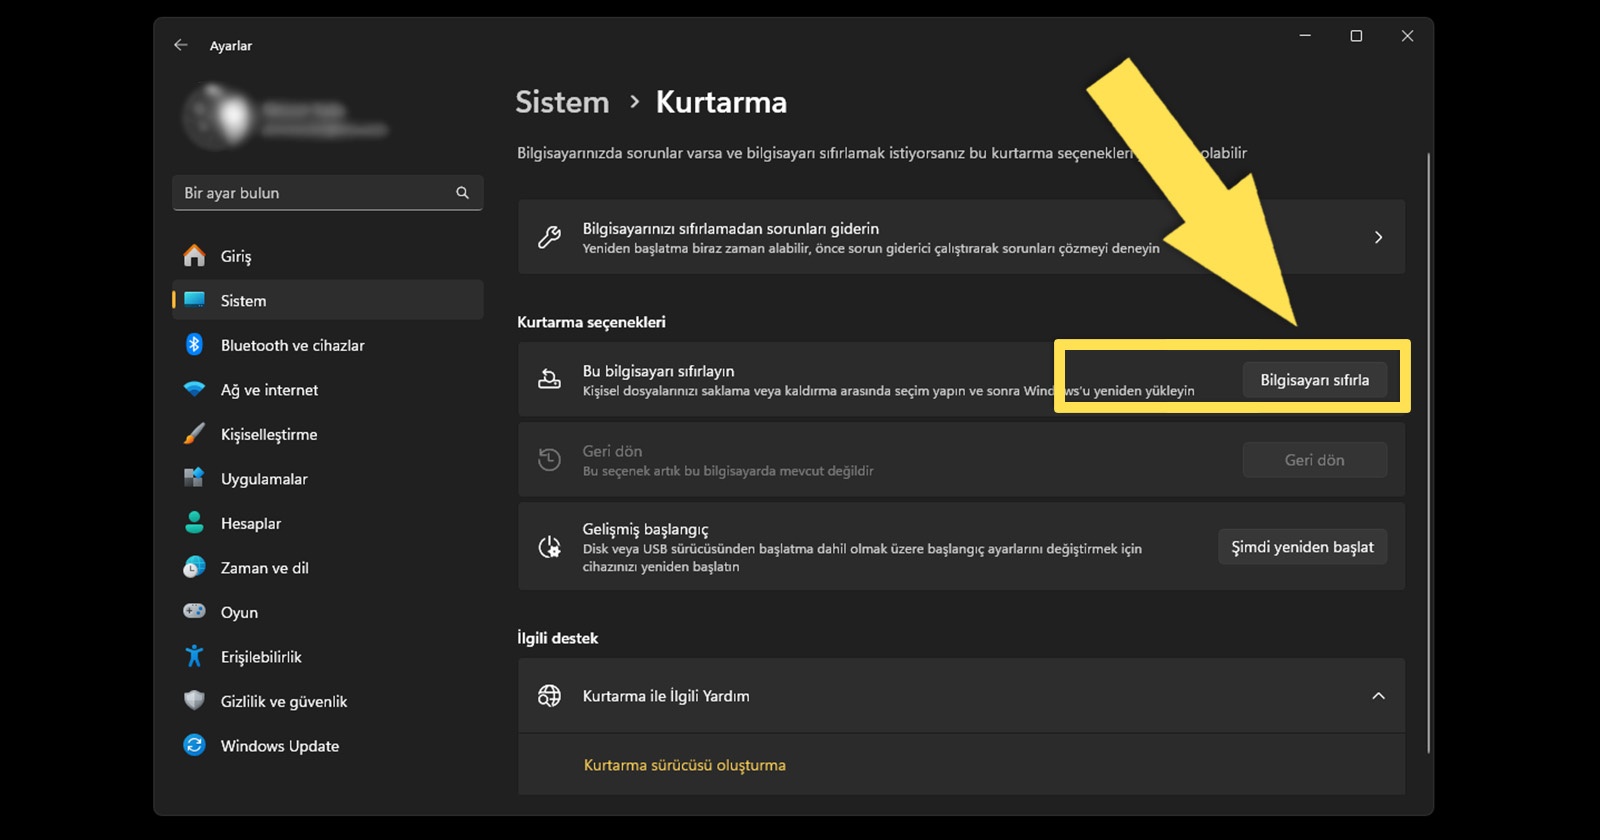Open Erişilebilirlik settings

pyautogui.click(x=328, y=656)
